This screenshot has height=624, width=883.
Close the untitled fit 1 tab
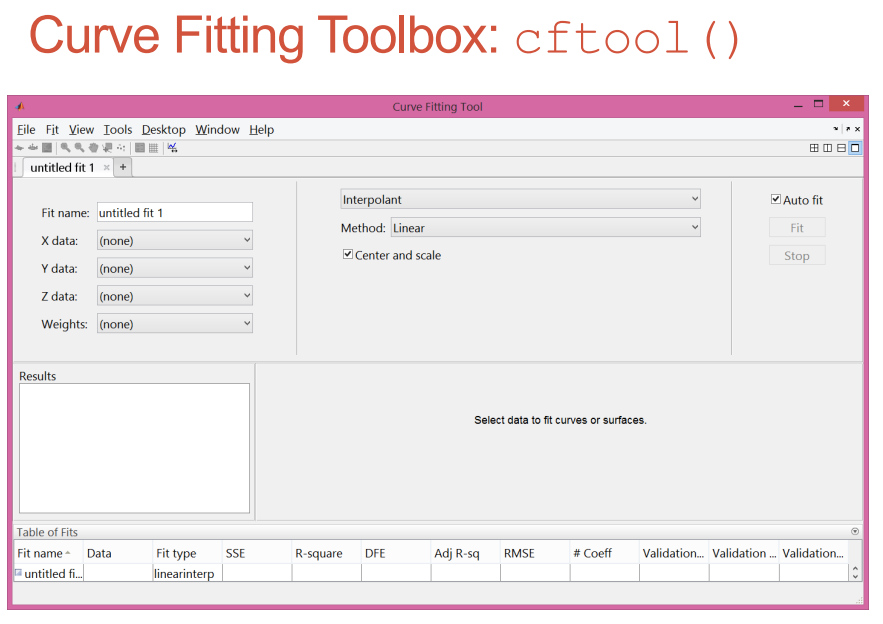106,168
